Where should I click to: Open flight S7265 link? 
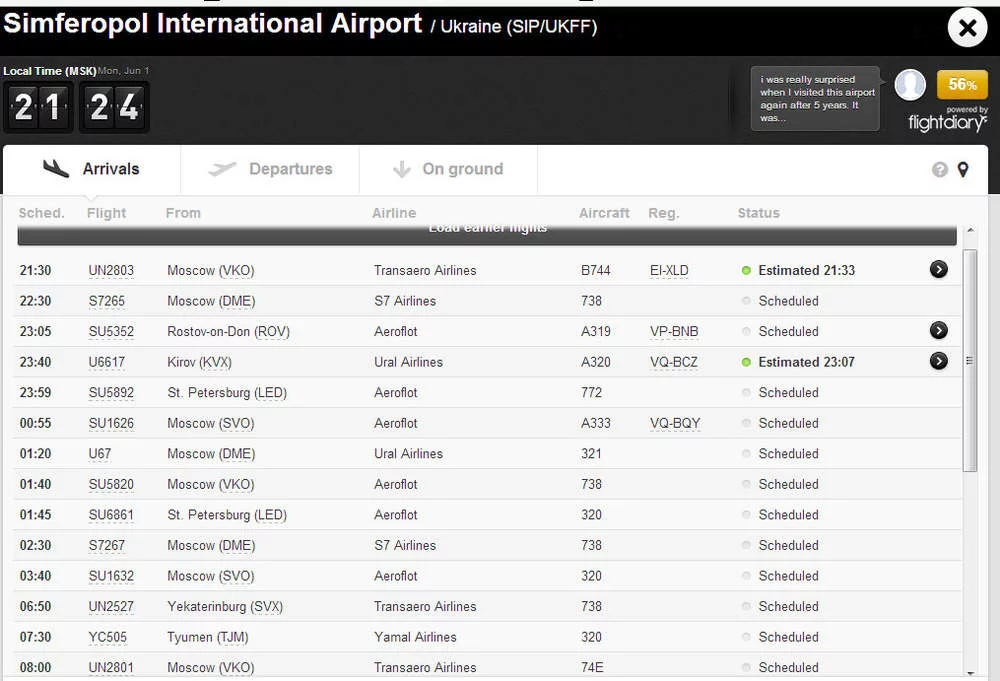pos(107,301)
